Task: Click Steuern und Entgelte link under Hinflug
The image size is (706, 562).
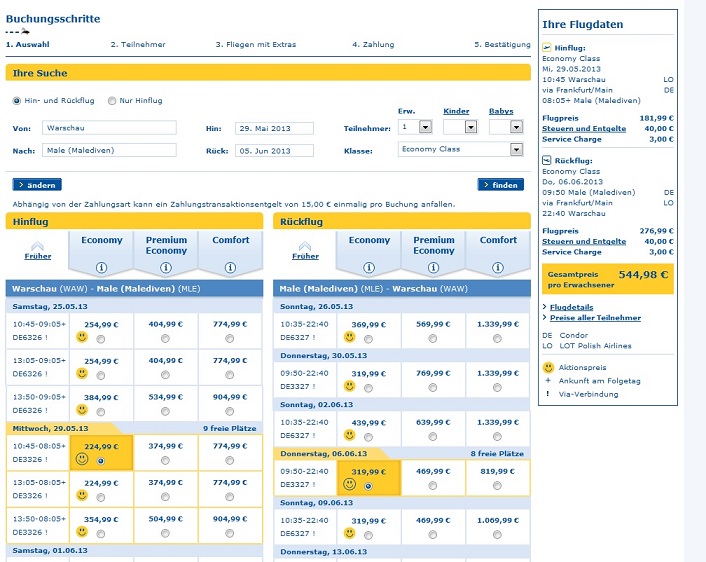Action: coord(584,129)
